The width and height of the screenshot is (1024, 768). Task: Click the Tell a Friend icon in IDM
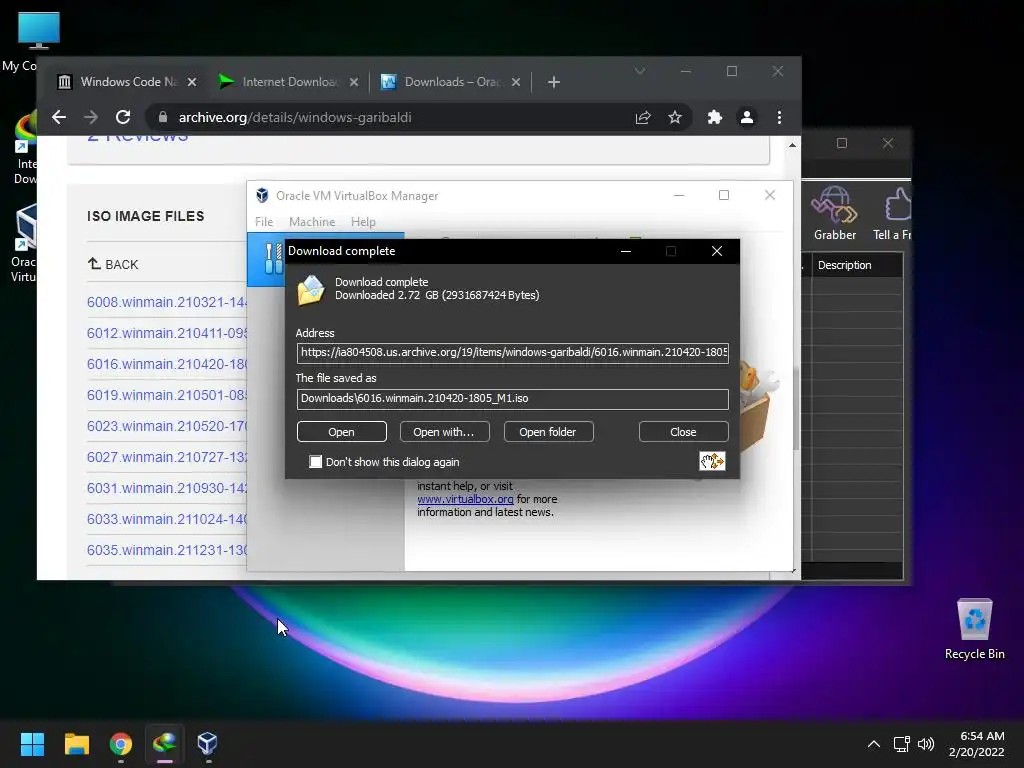tap(893, 214)
